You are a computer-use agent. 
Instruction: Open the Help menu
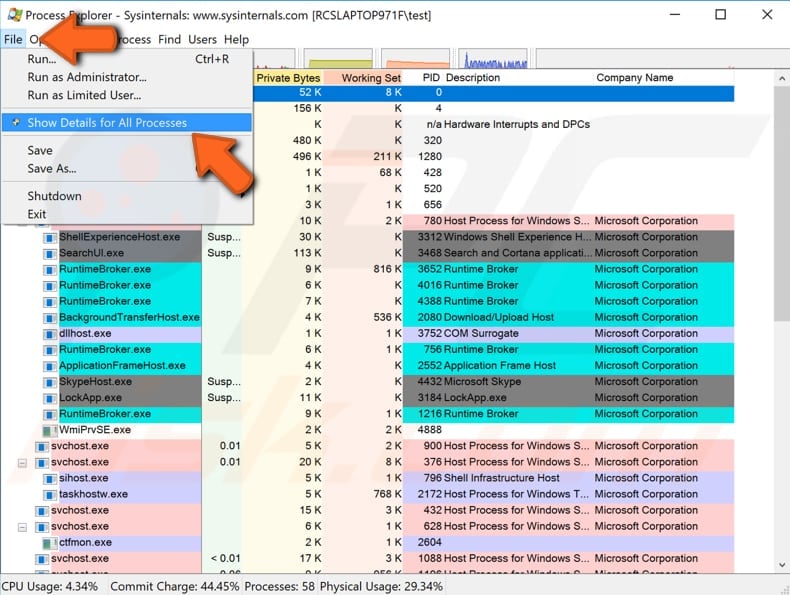[236, 39]
